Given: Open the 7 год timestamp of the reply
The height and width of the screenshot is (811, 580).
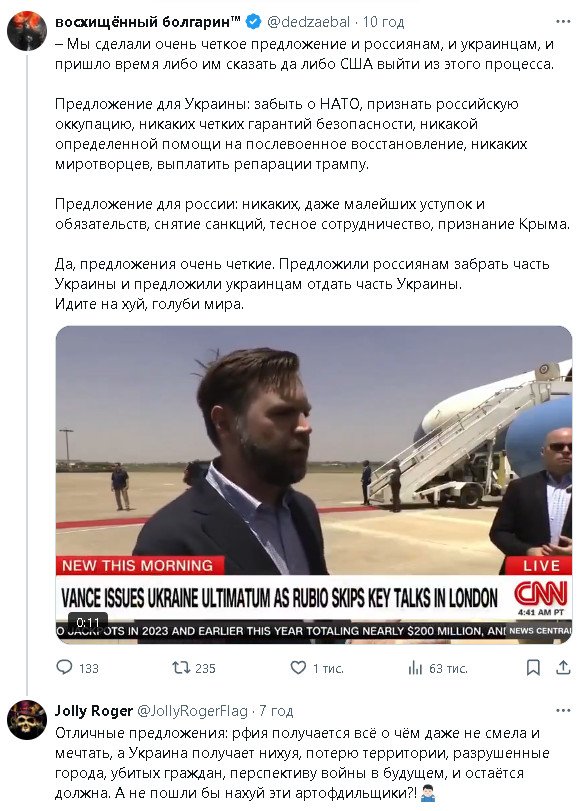Looking at the screenshot, I should click(x=276, y=711).
